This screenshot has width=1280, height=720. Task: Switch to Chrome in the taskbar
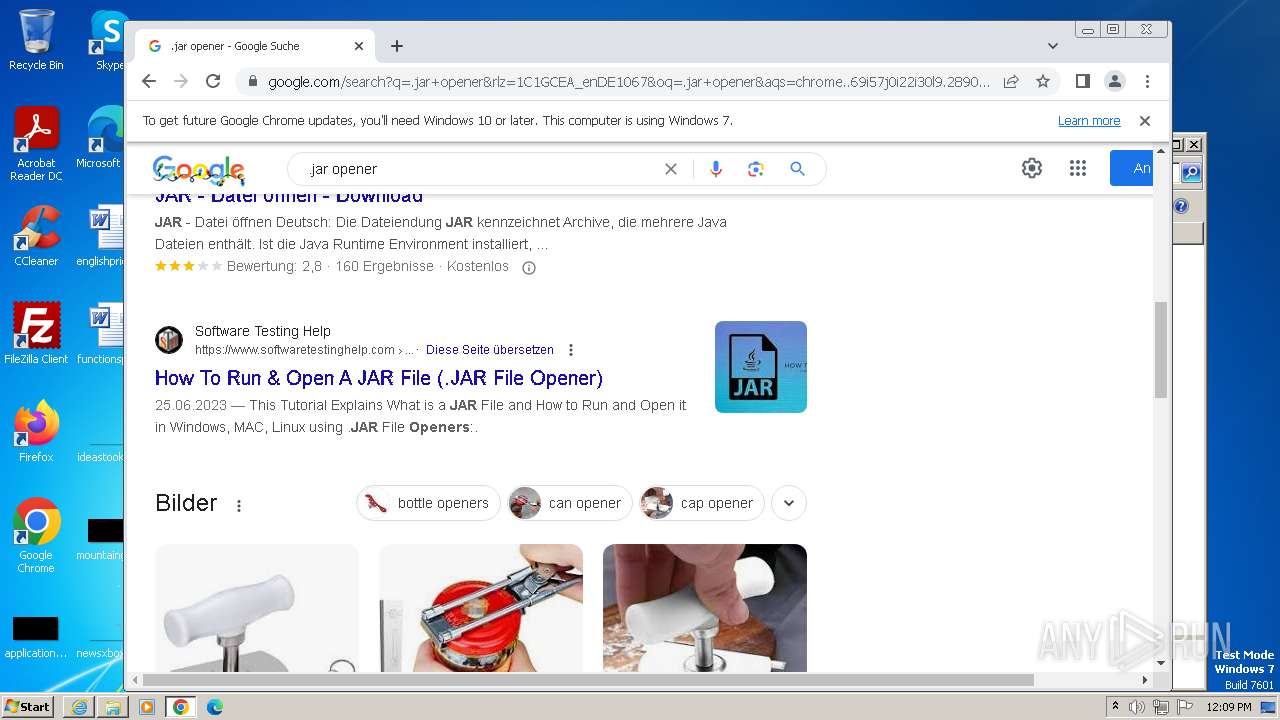[181, 707]
